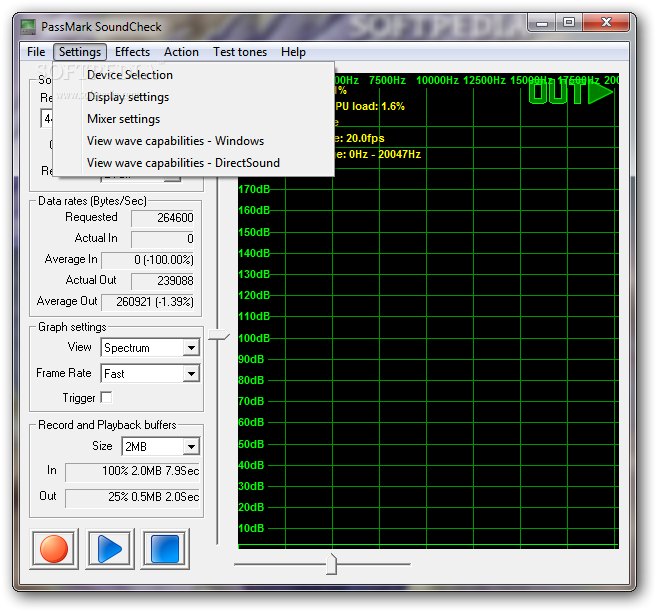Screen dimensions: 657x612
Task: Click the 100dB label on the graph
Action: (x=254, y=338)
